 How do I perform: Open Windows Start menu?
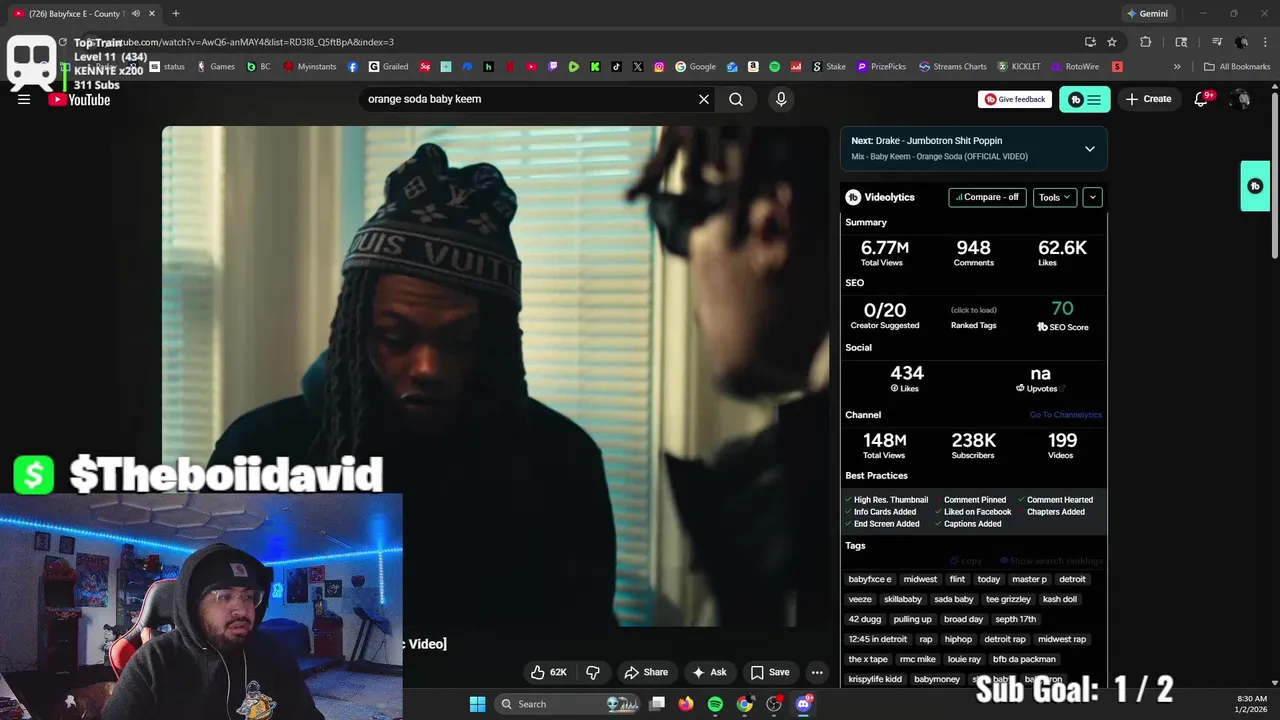477,704
